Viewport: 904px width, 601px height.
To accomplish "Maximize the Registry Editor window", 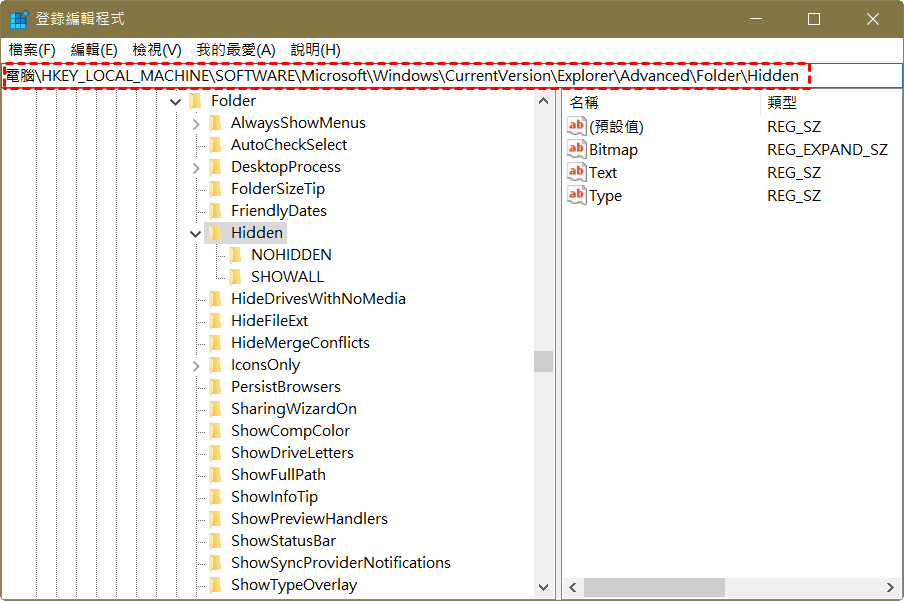I will click(813, 19).
